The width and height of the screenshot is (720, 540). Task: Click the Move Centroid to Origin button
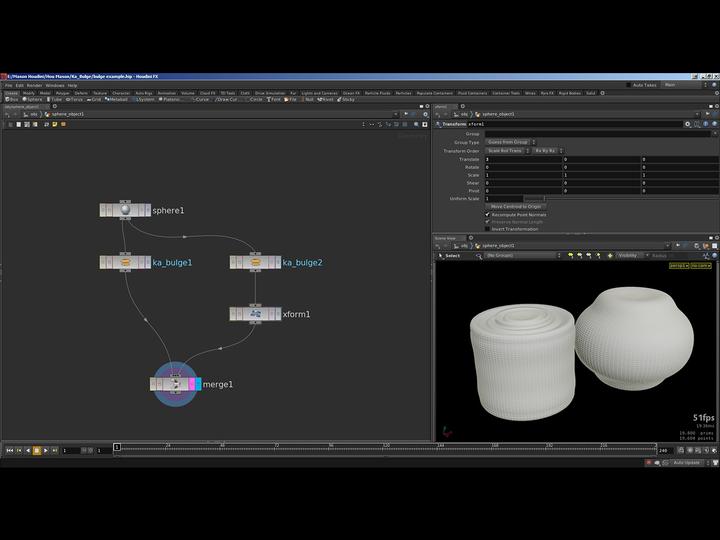(516, 206)
